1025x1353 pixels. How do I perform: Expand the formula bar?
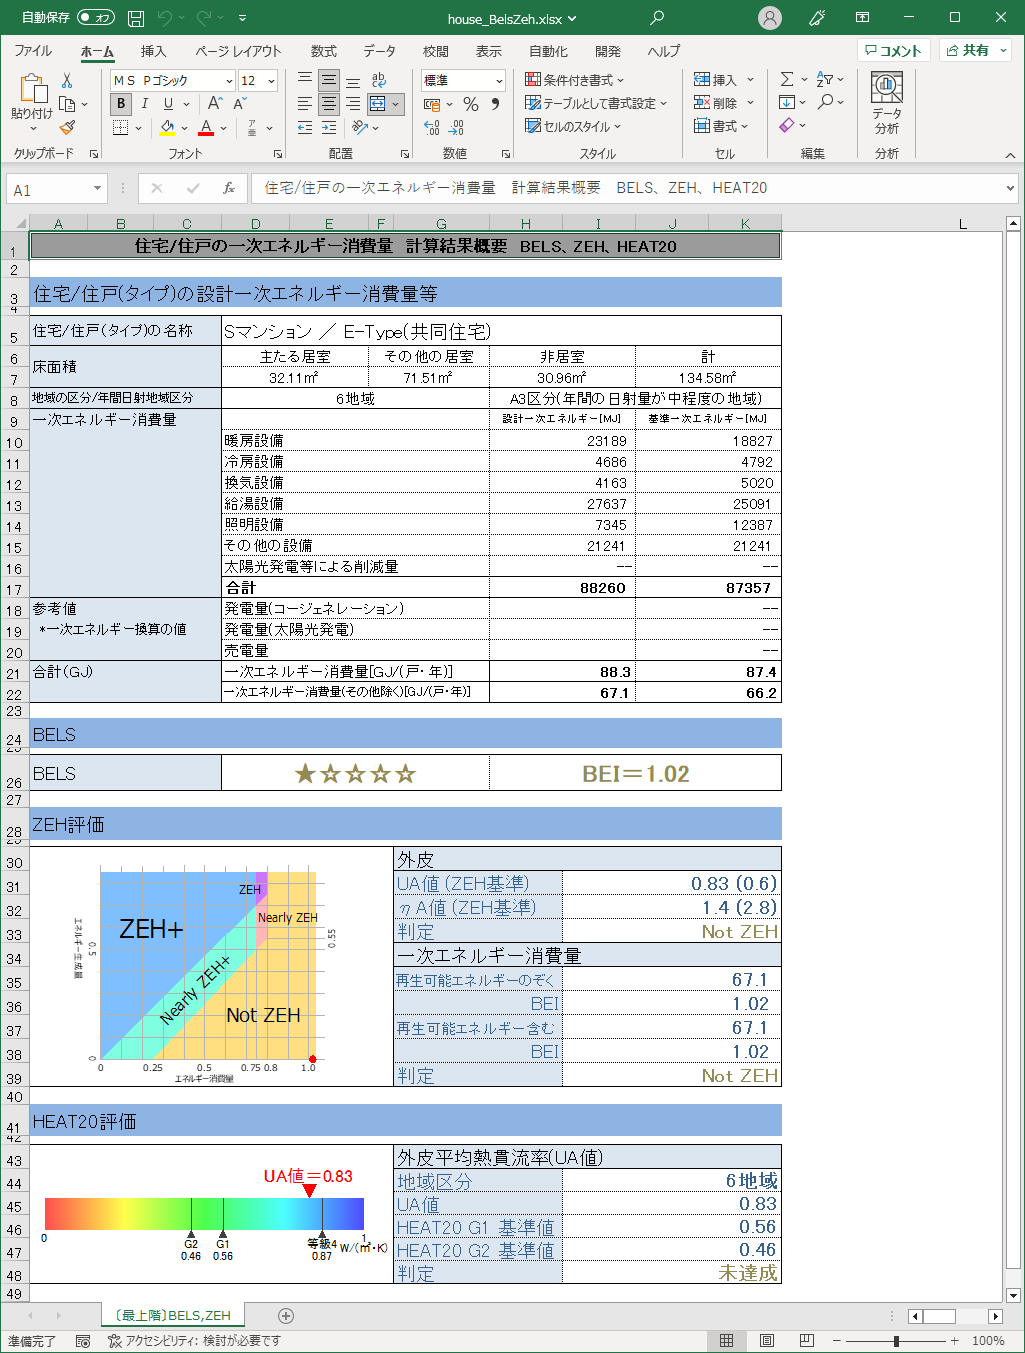coord(1010,188)
